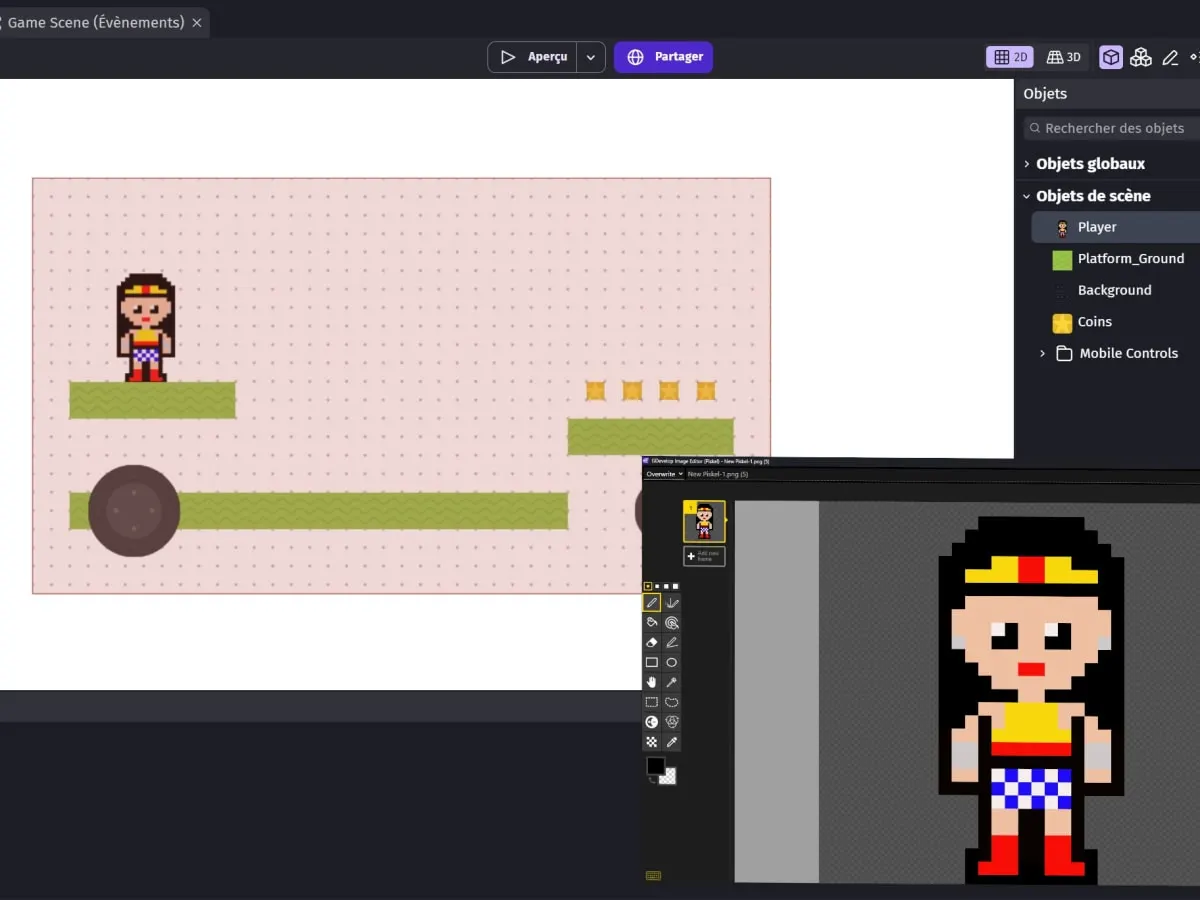Viewport: 1200px width, 900px height.
Task: Select the Eraser tool
Action: [x=652, y=643]
